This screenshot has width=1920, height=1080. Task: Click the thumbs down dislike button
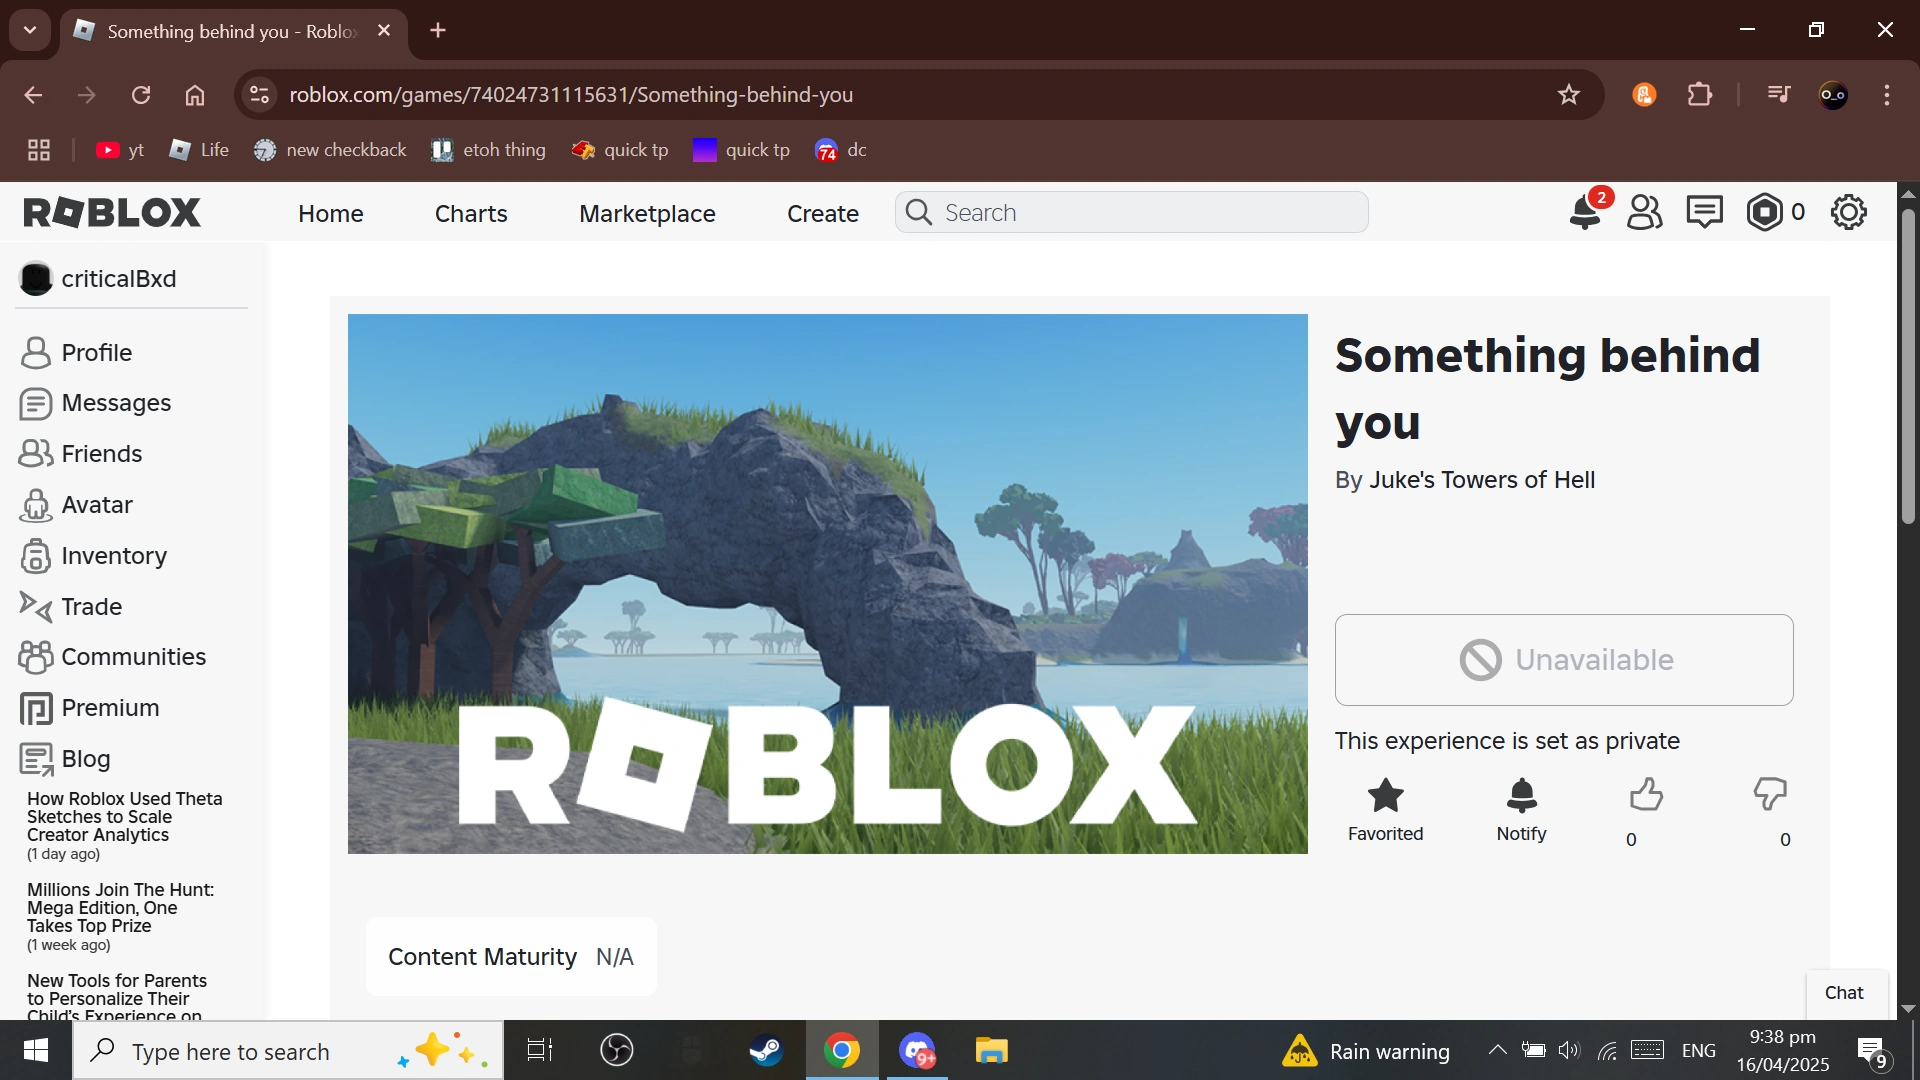coord(1770,795)
